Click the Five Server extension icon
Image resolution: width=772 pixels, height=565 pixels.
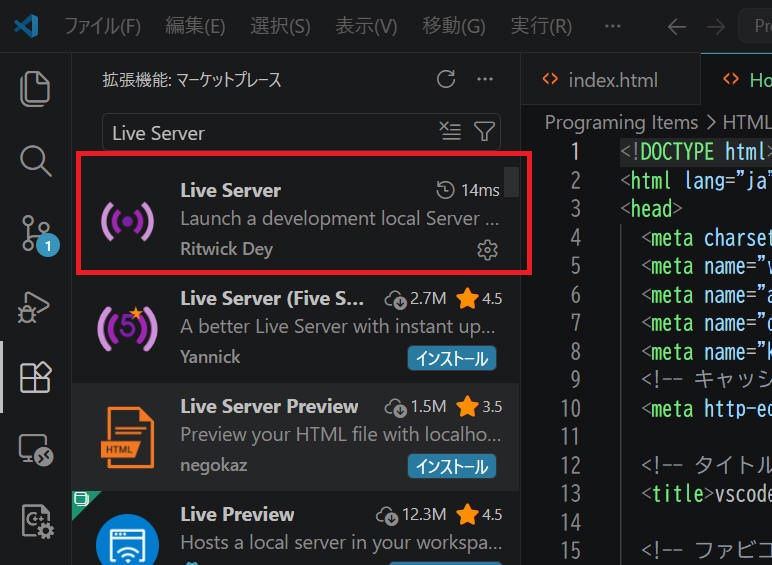128,329
